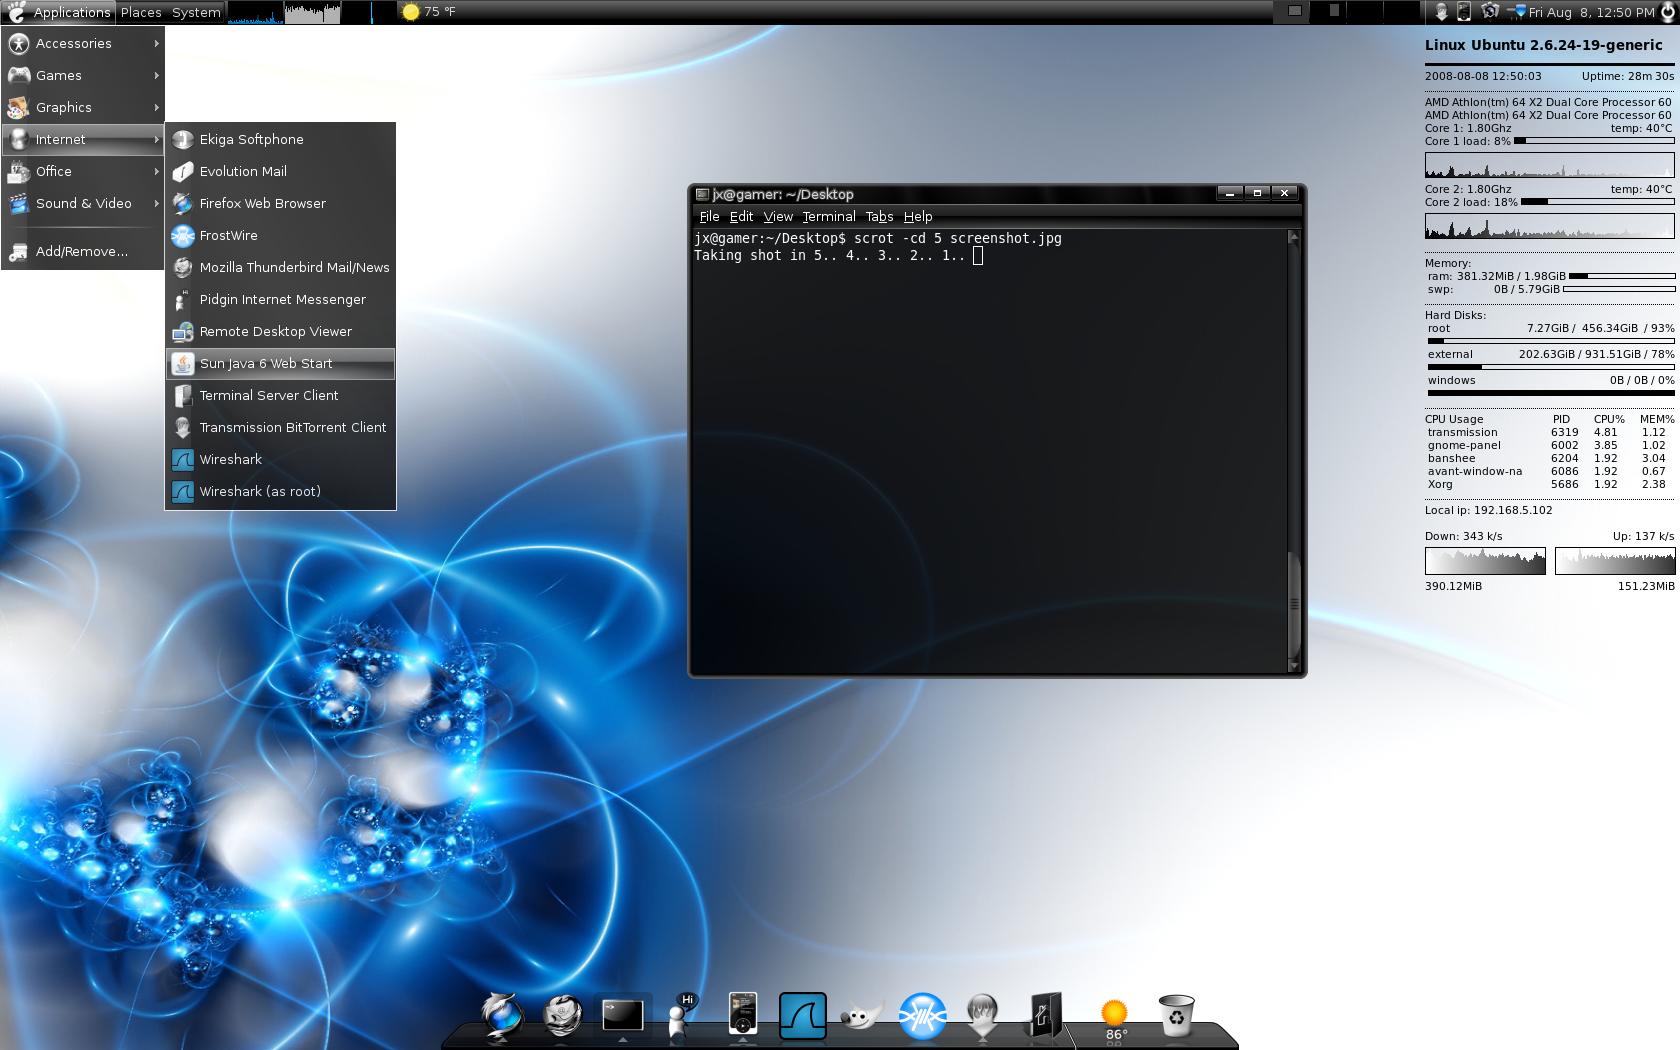This screenshot has width=1680, height=1050.
Task: Select Sun Java 6 Web Start
Action: (281, 364)
